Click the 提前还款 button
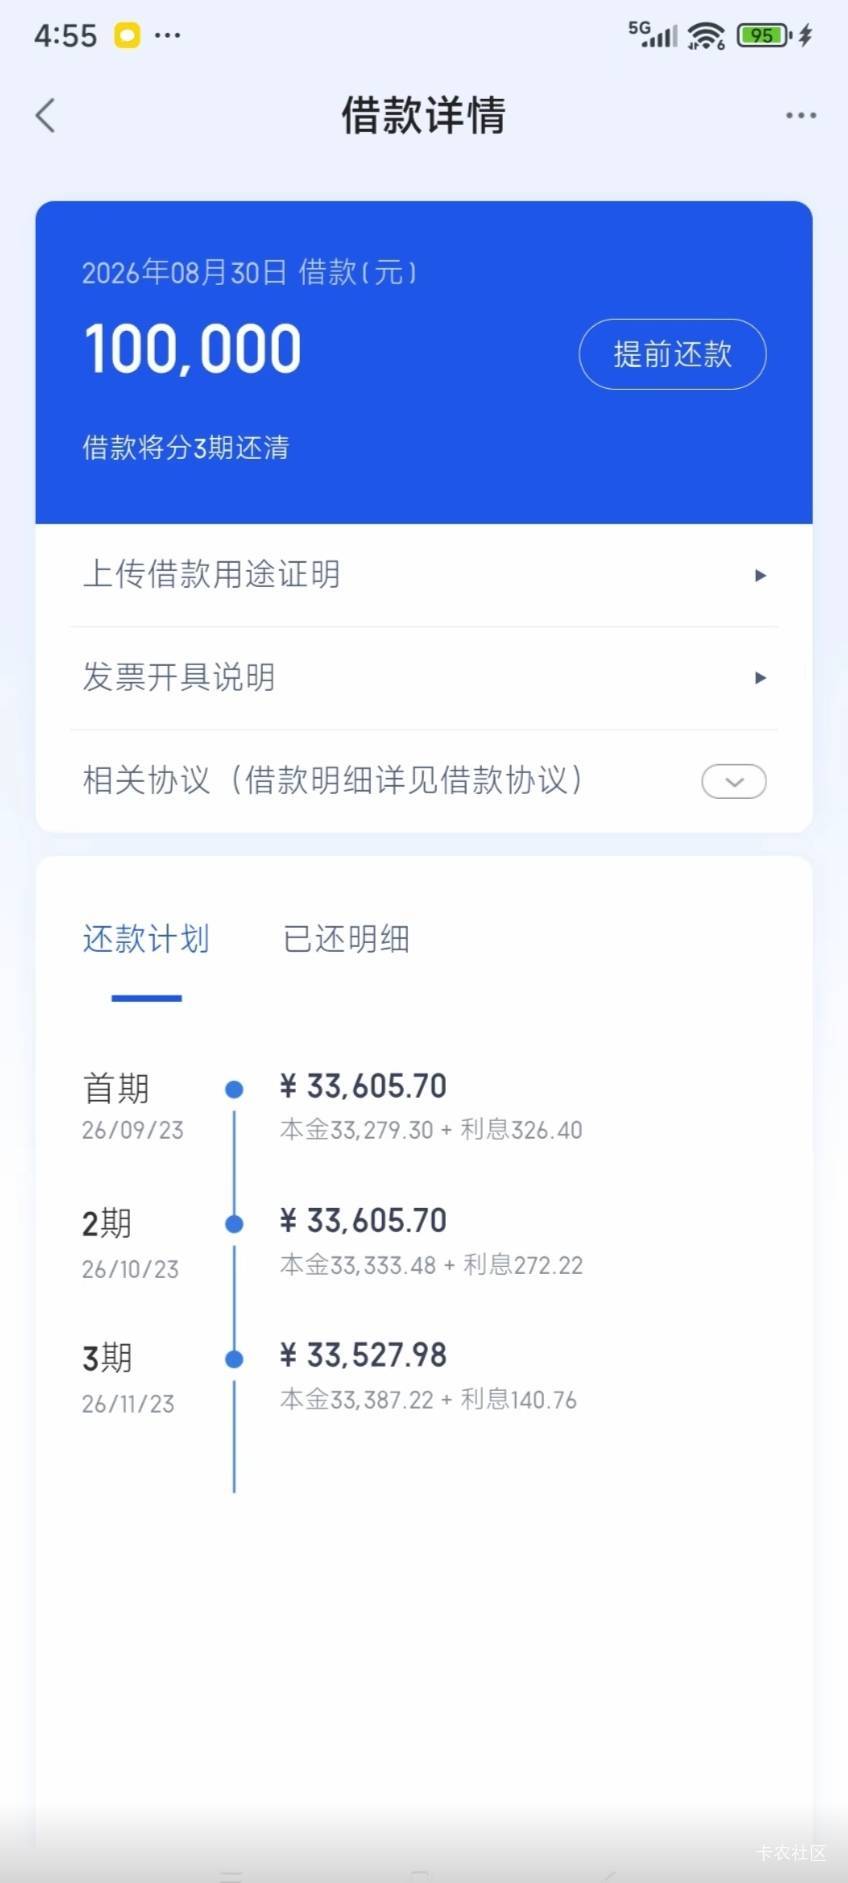The width and height of the screenshot is (848, 1883). 673,354
